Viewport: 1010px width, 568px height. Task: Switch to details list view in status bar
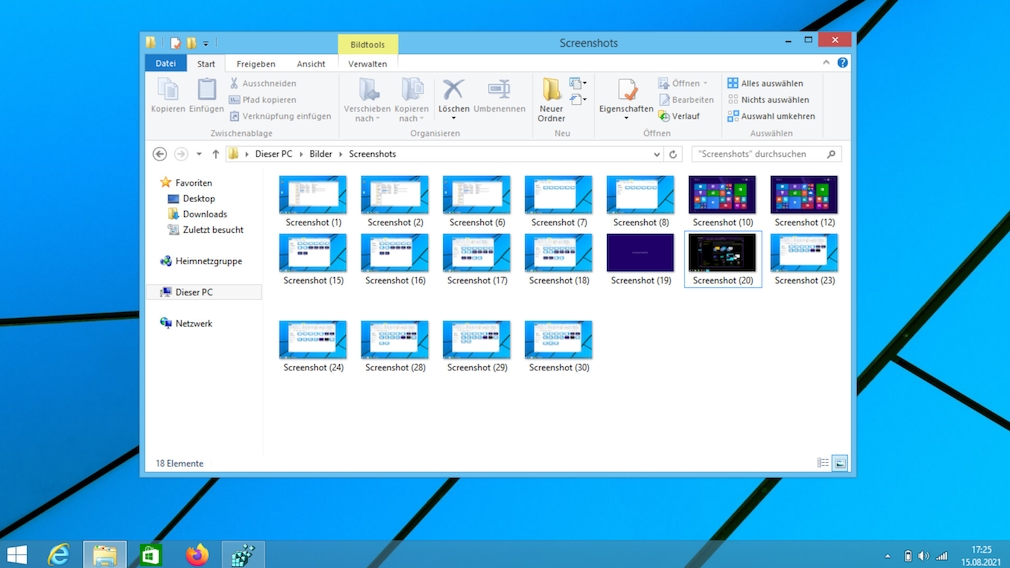coord(823,464)
